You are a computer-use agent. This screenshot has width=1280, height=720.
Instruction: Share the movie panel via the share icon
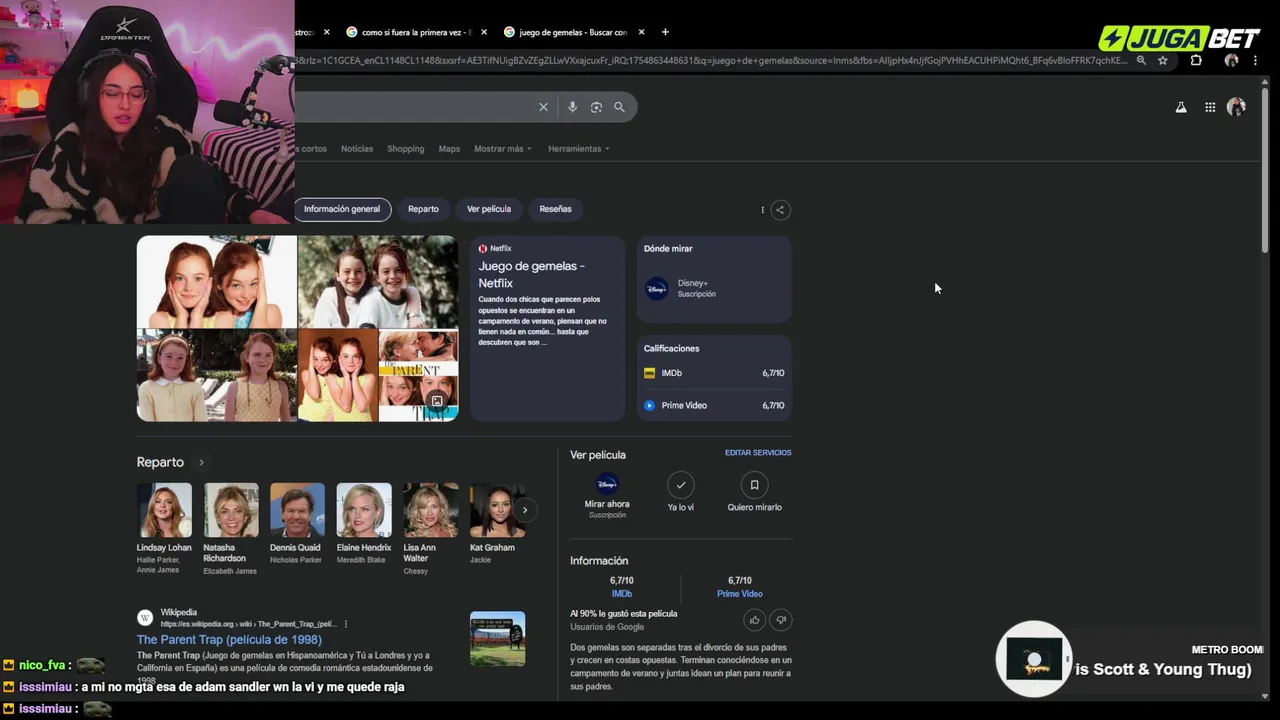[x=780, y=210]
